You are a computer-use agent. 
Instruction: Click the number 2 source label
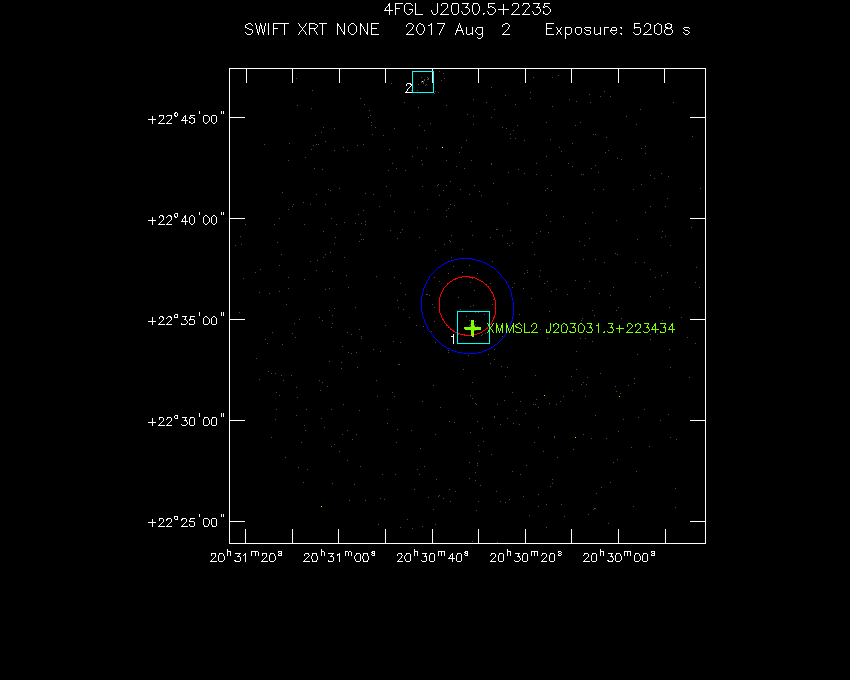tap(408, 88)
